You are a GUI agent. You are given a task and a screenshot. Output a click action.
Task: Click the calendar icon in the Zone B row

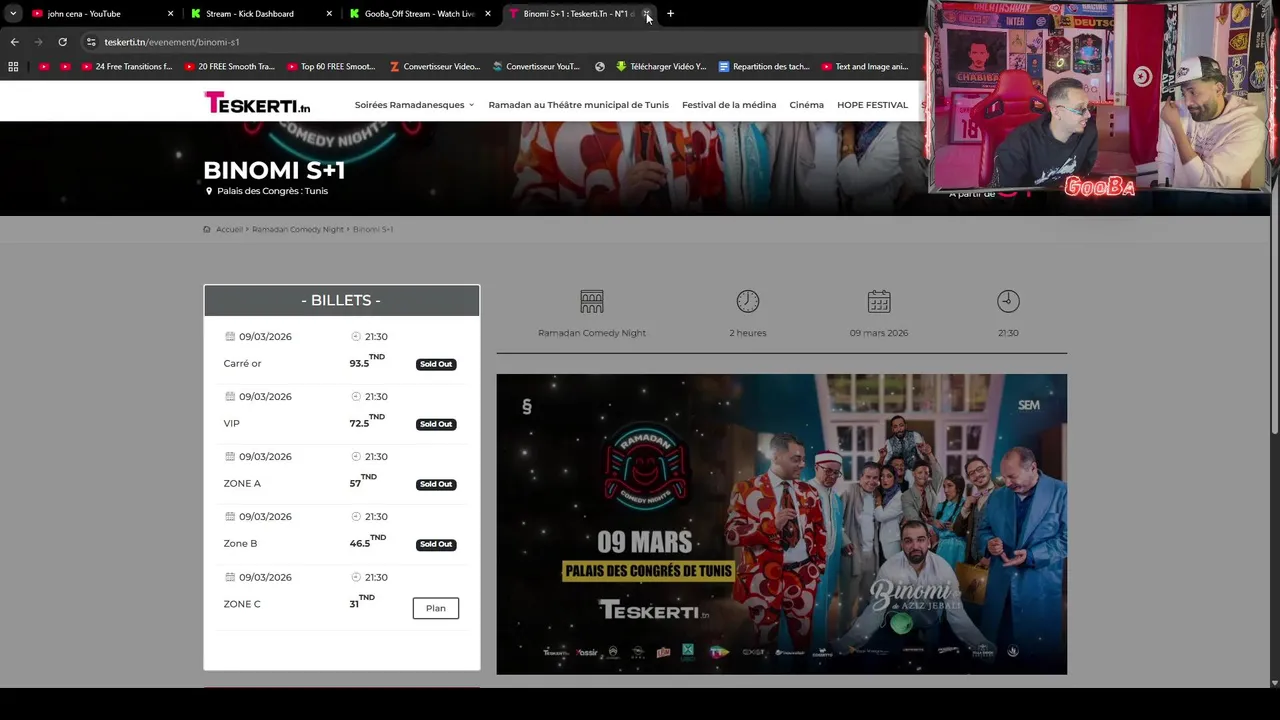coord(230,516)
